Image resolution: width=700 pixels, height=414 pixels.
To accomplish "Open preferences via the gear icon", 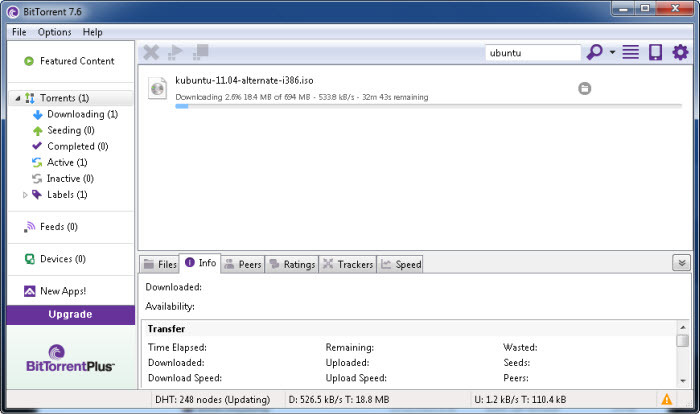I will 680,52.
